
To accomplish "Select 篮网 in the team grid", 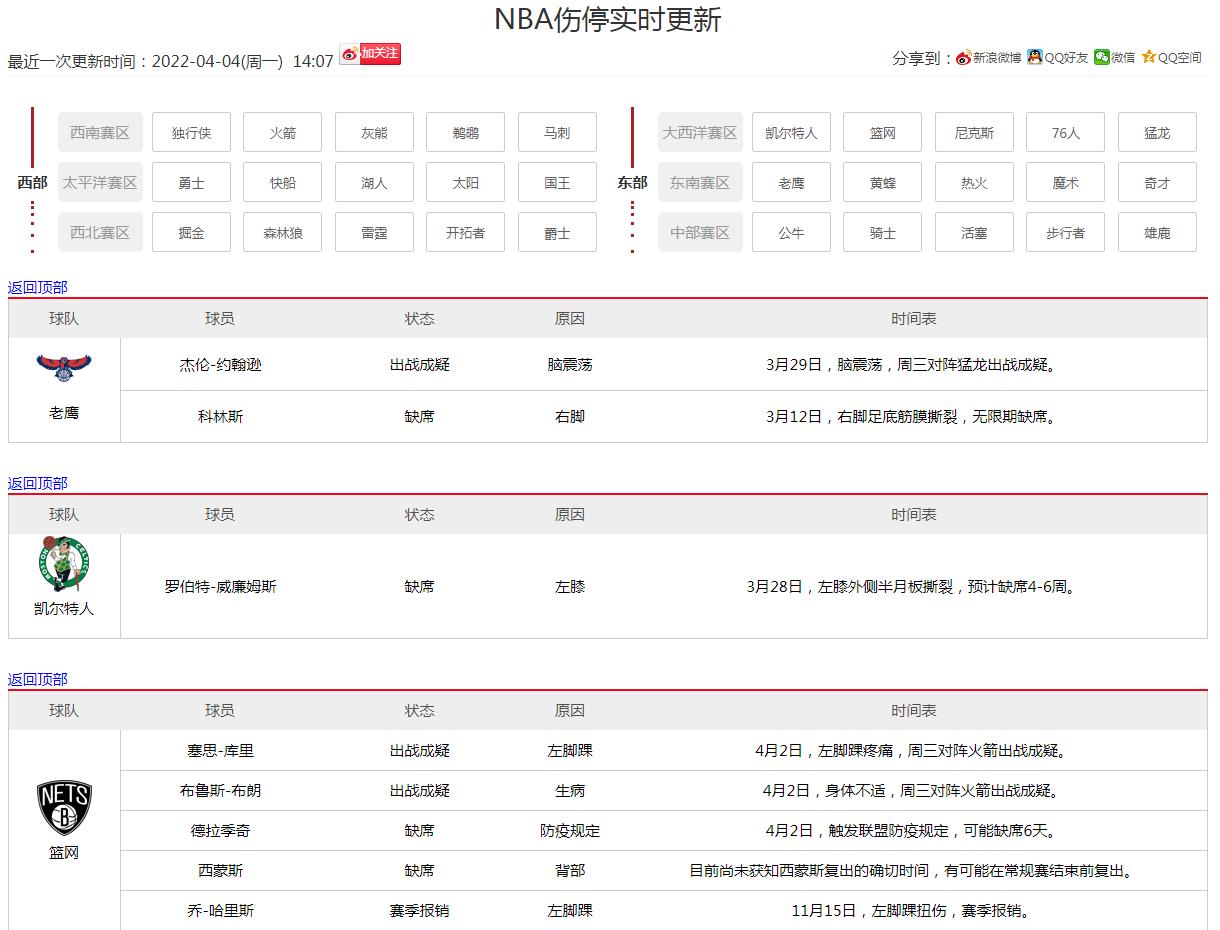I will pos(883,132).
